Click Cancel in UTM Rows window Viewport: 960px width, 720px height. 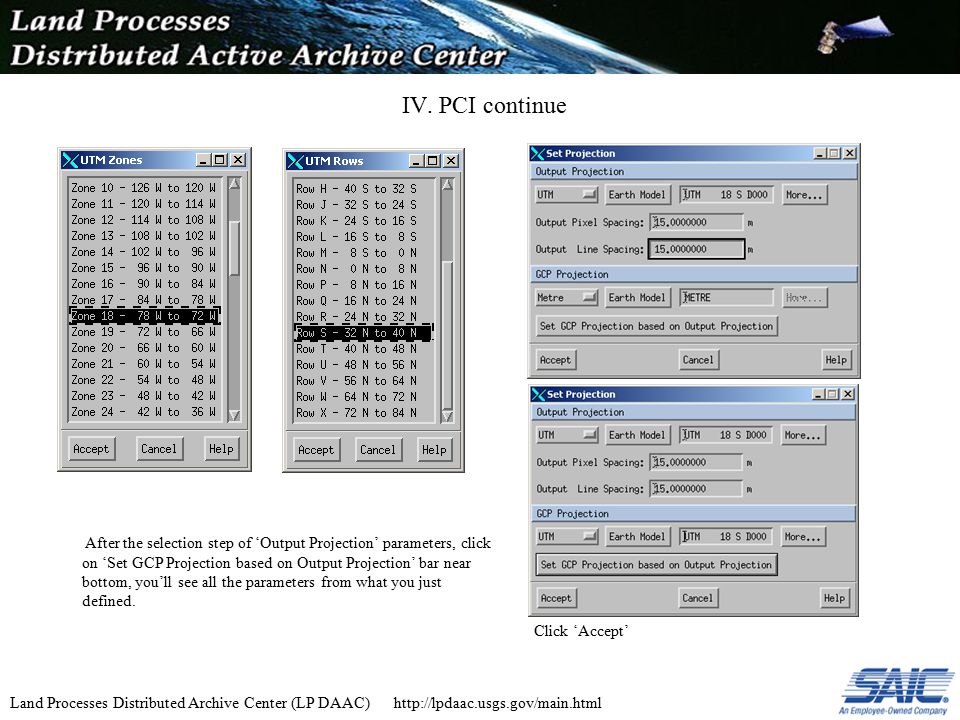378,450
